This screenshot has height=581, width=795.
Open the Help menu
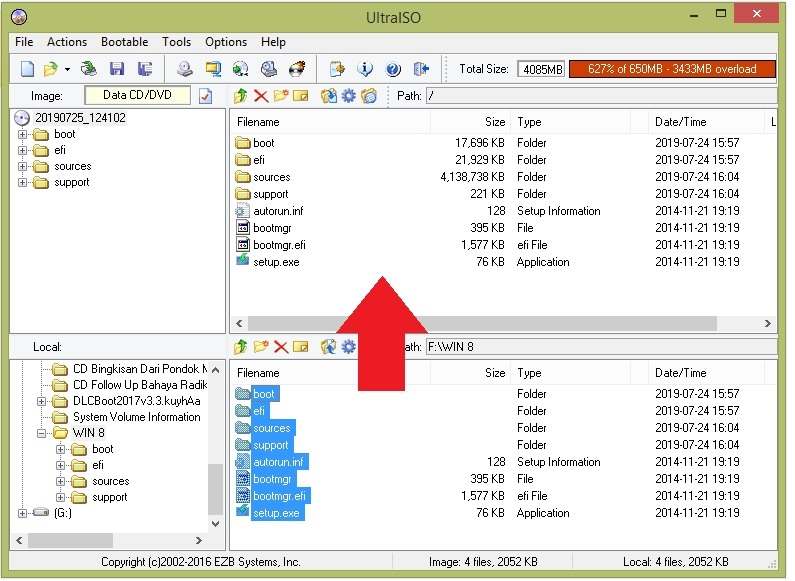(x=273, y=42)
